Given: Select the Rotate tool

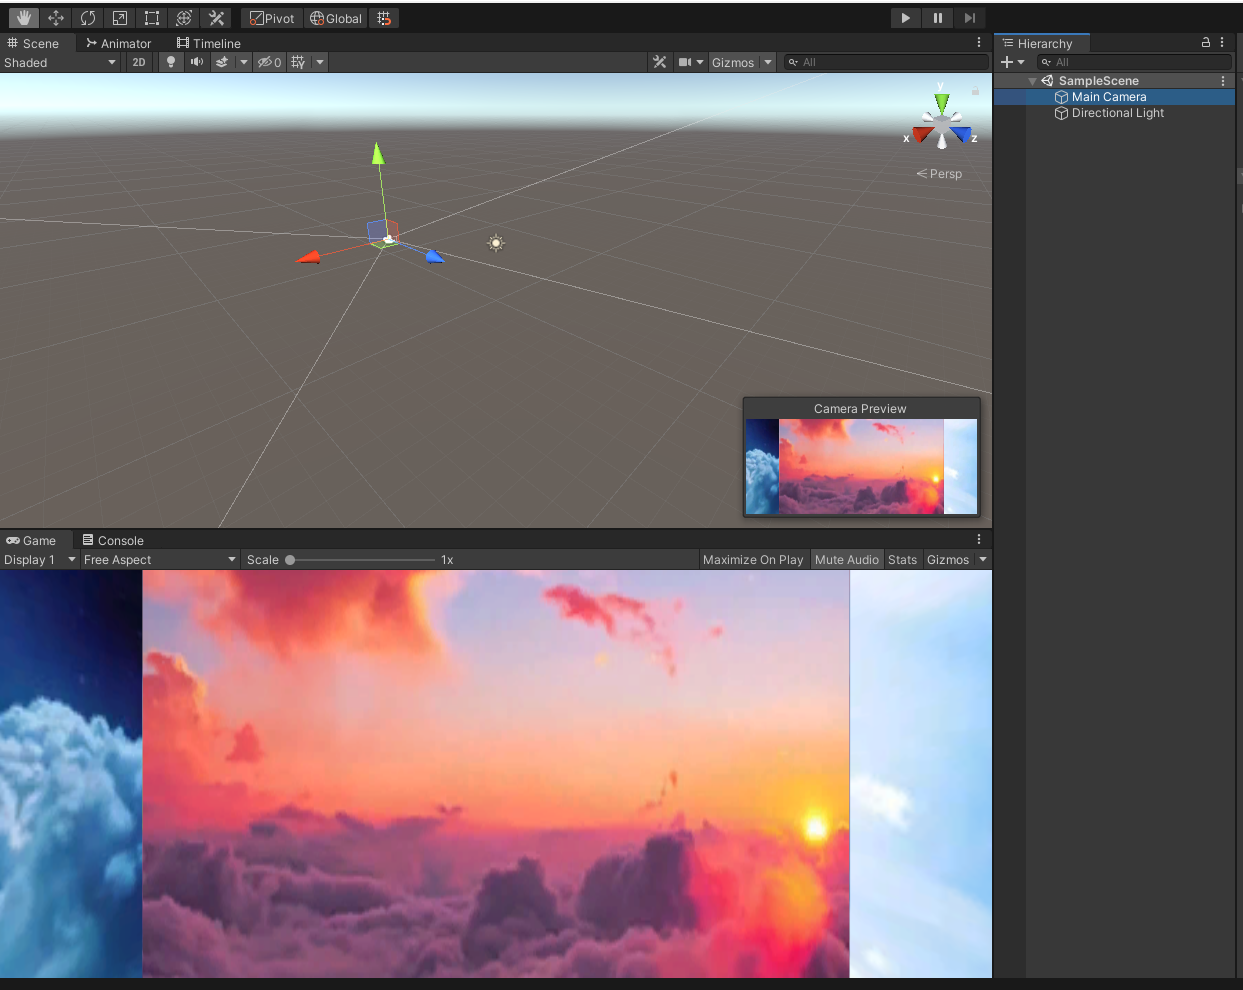Looking at the screenshot, I should (88, 17).
